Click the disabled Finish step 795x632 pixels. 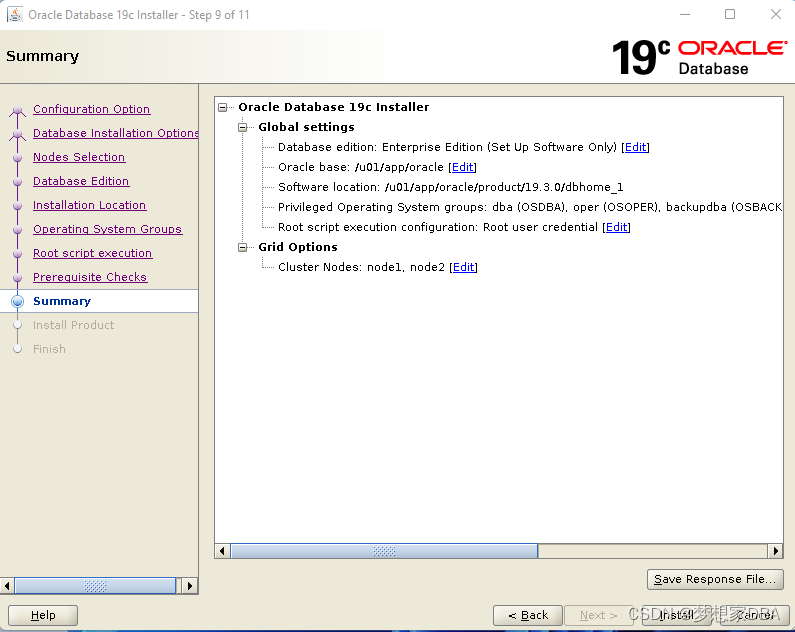point(49,349)
